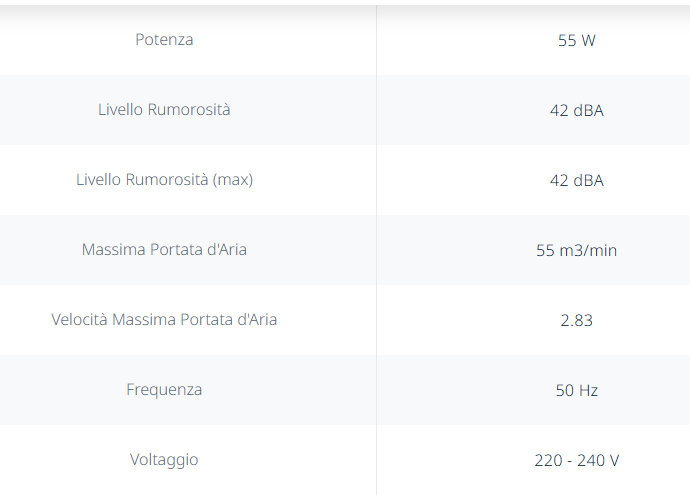Click the Frequenza label

coord(164,390)
